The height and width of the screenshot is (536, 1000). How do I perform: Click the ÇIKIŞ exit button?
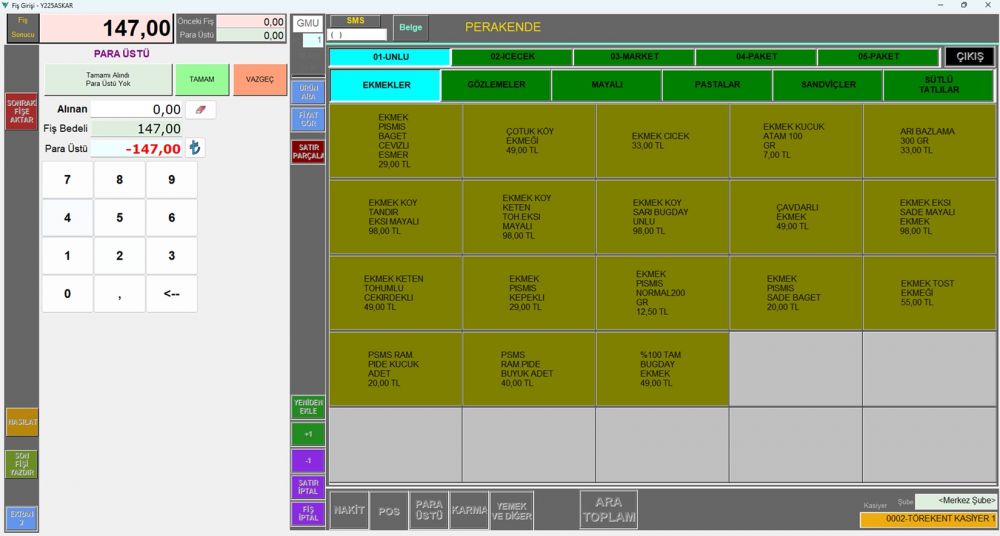tap(969, 57)
